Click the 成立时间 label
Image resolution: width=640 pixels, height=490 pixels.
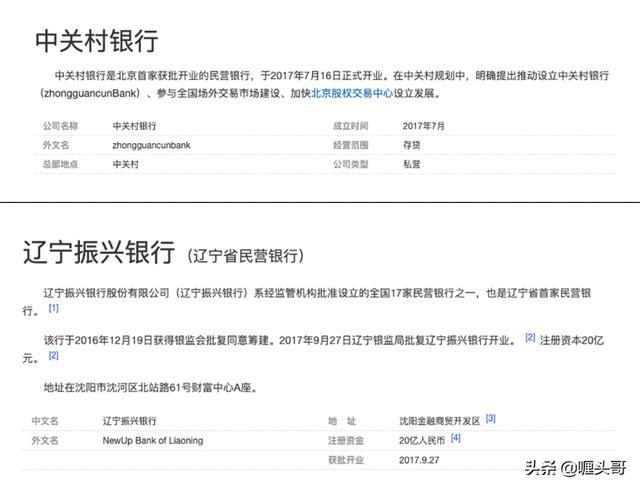351,126
